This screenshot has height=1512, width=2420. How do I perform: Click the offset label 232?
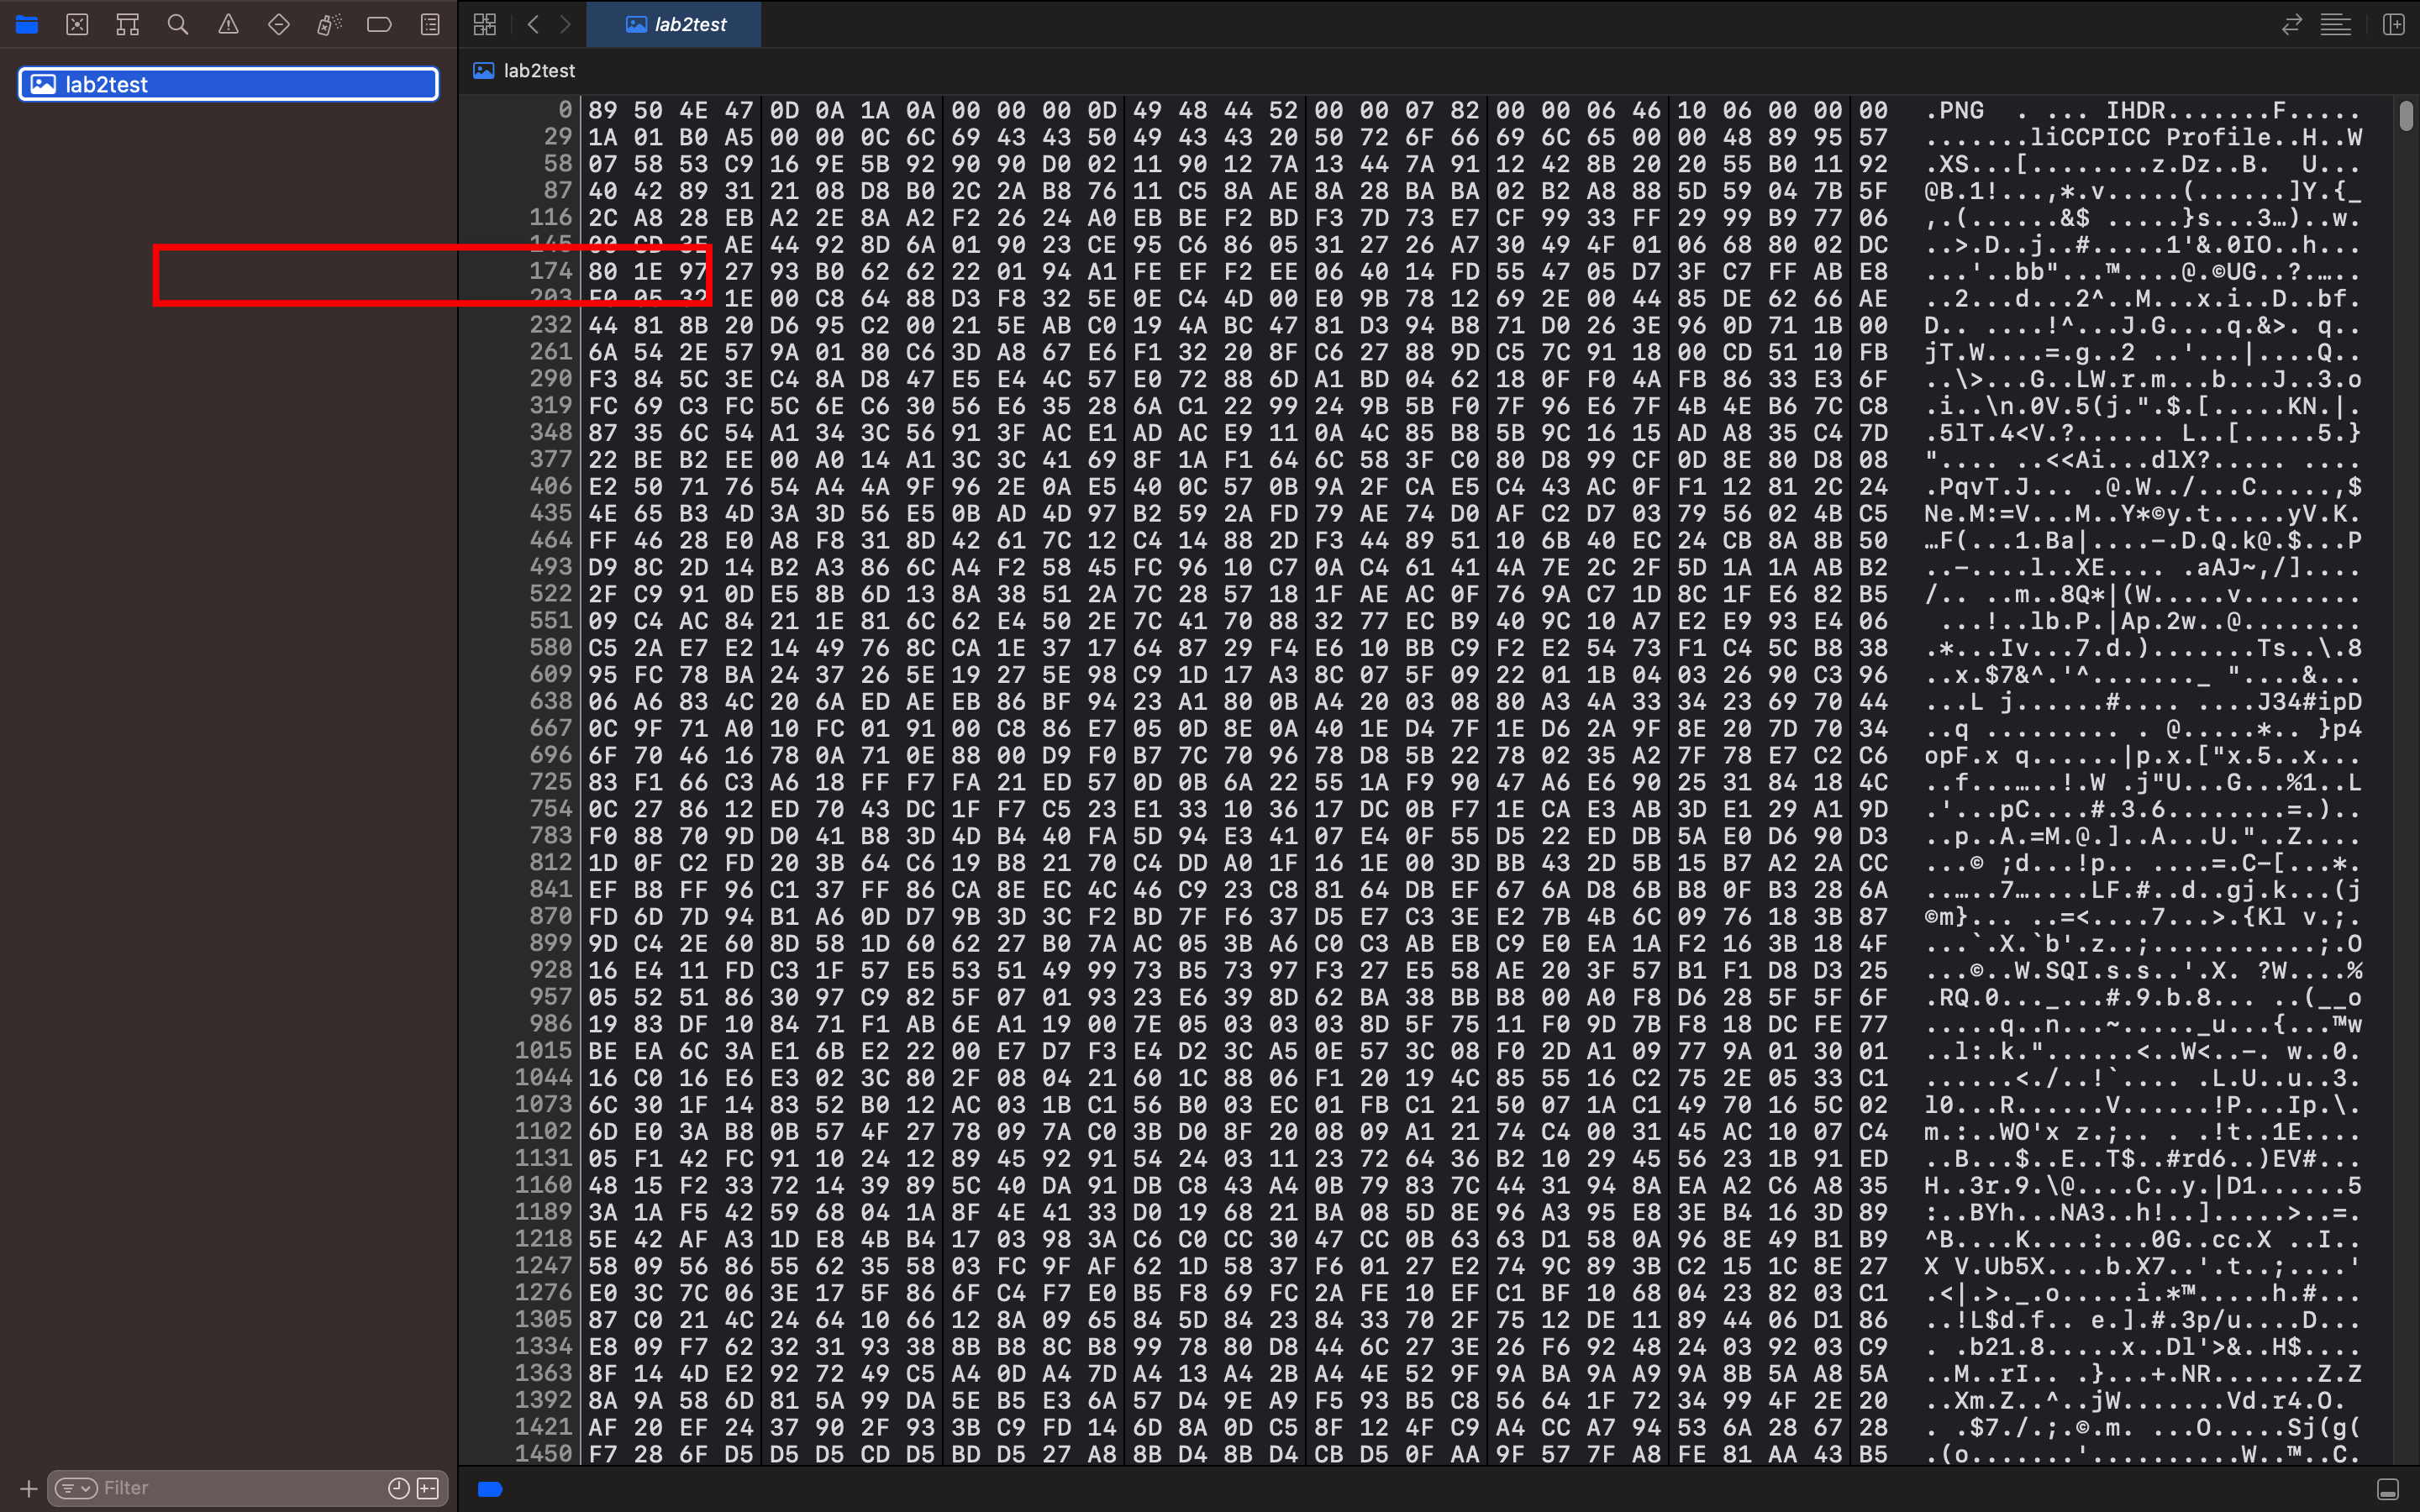tap(551, 324)
